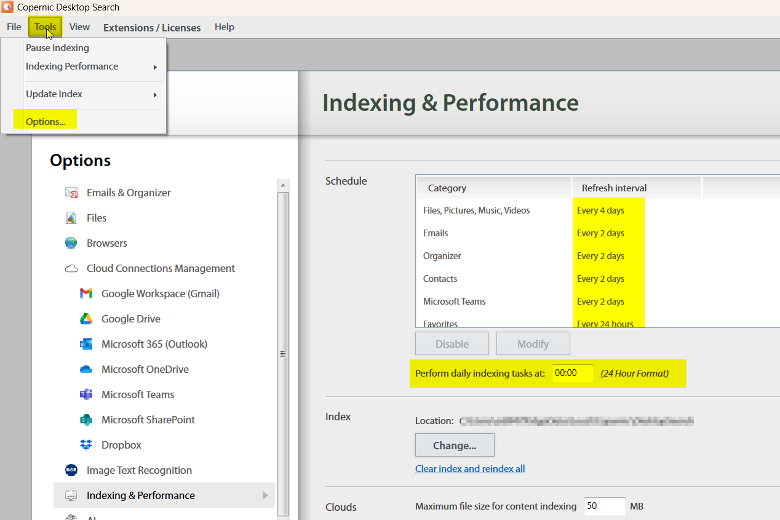Click the Indexing & Performance monitor icon
Image resolution: width=780 pixels, height=520 pixels.
(x=71, y=495)
